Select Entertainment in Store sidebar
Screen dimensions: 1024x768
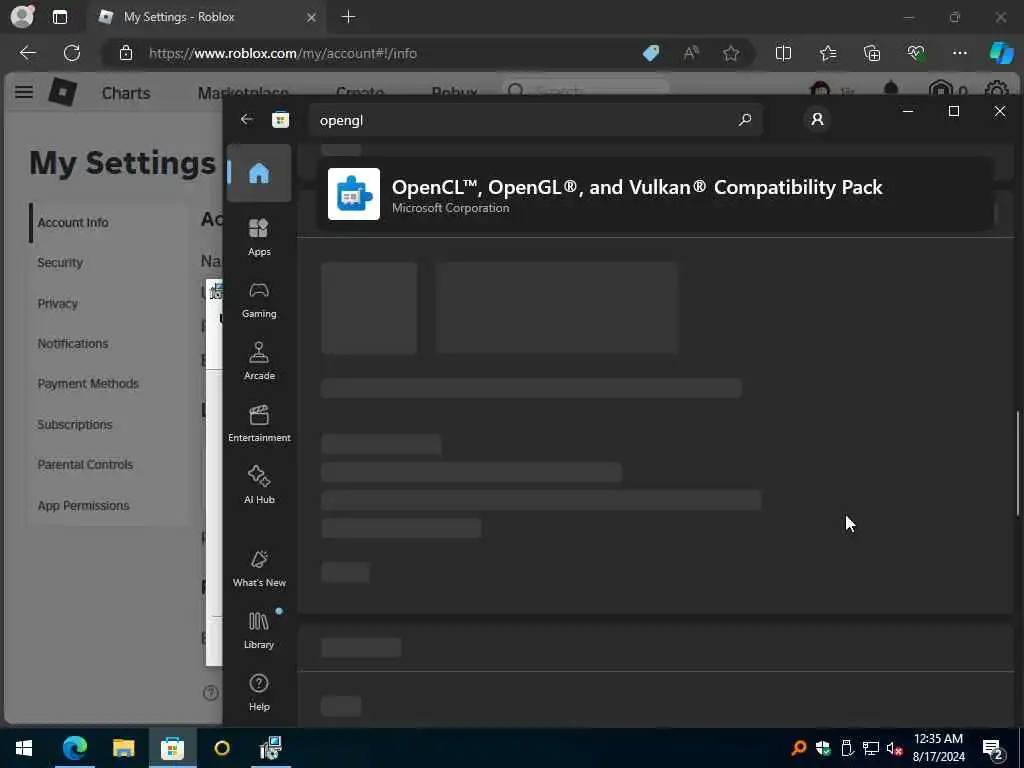point(259,423)
